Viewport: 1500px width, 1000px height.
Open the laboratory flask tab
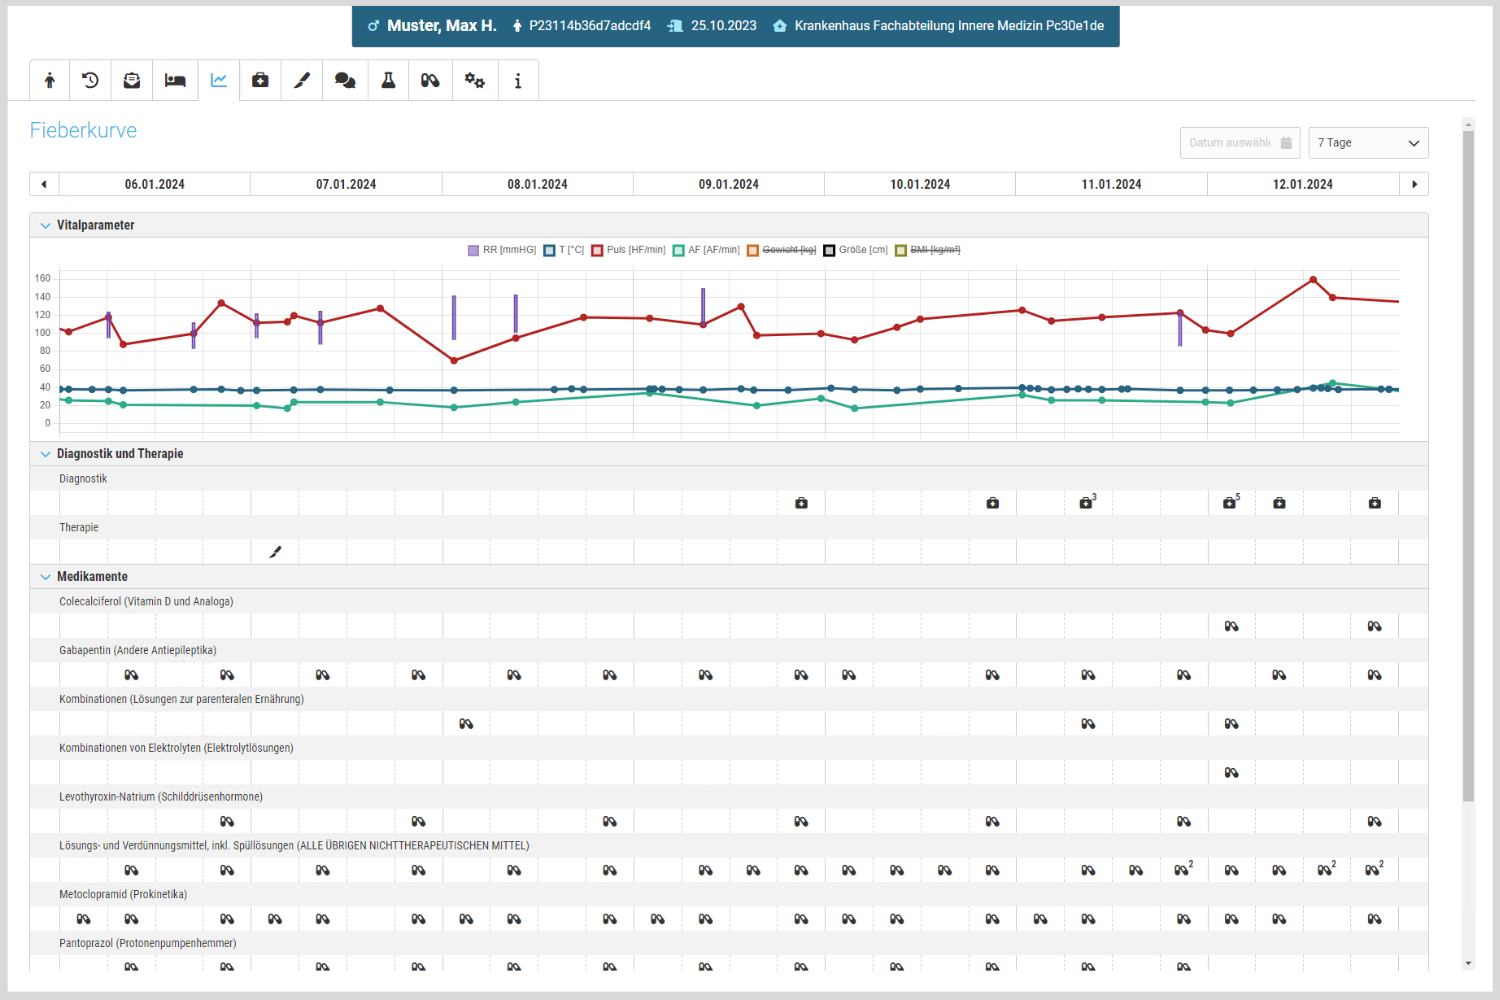pyautogui.click(x=388, y=81)
